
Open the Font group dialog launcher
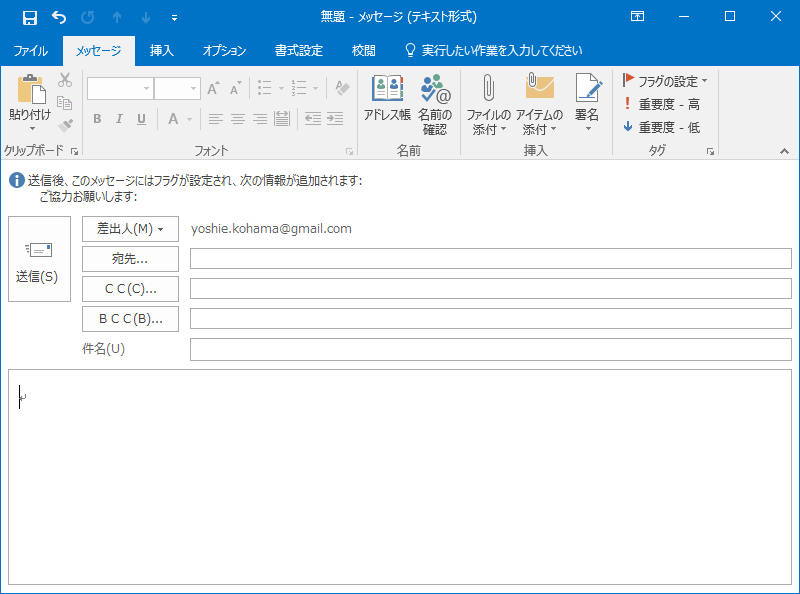pyautogui.click(x=349, y=152)
